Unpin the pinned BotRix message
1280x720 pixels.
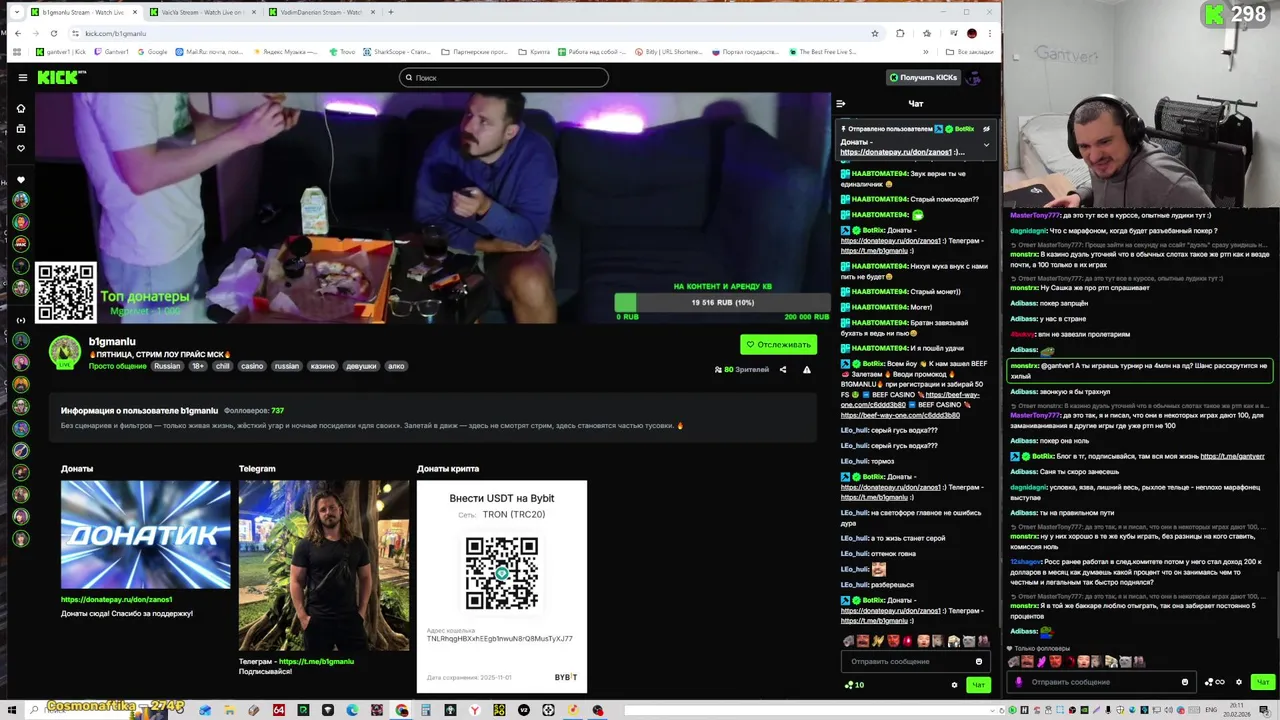click(986, 129)
